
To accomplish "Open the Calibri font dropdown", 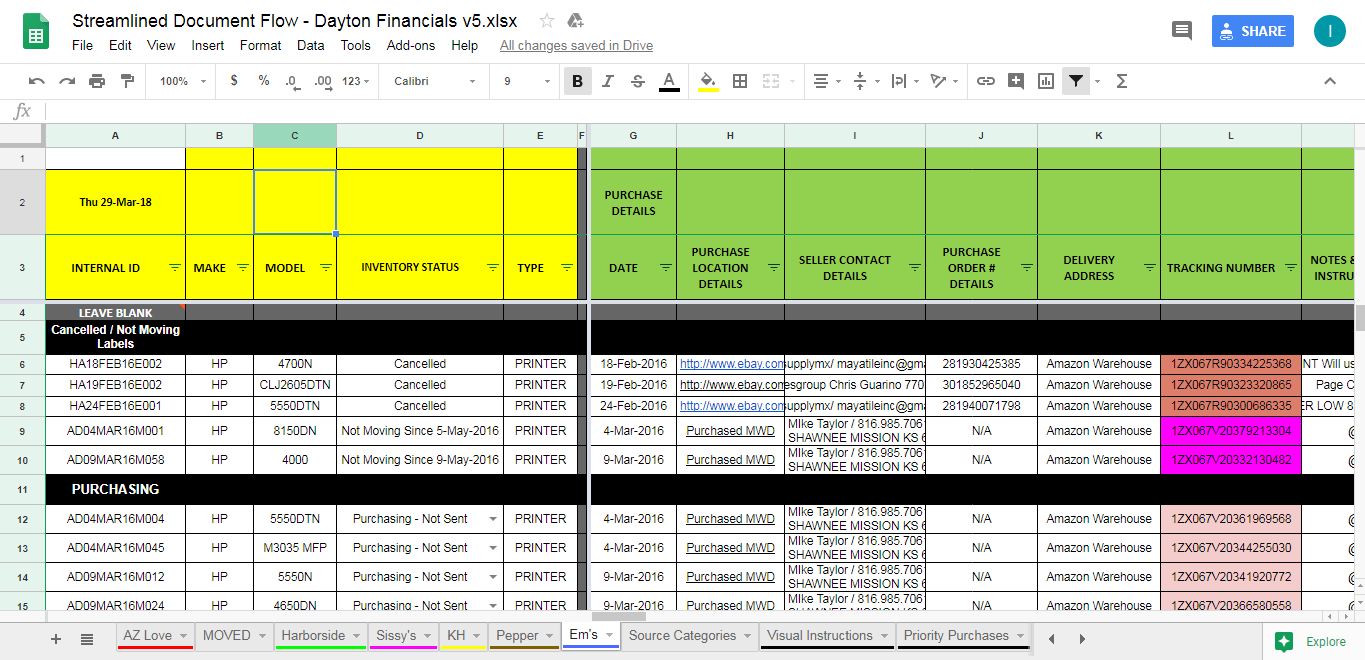I will click(434, 81).
